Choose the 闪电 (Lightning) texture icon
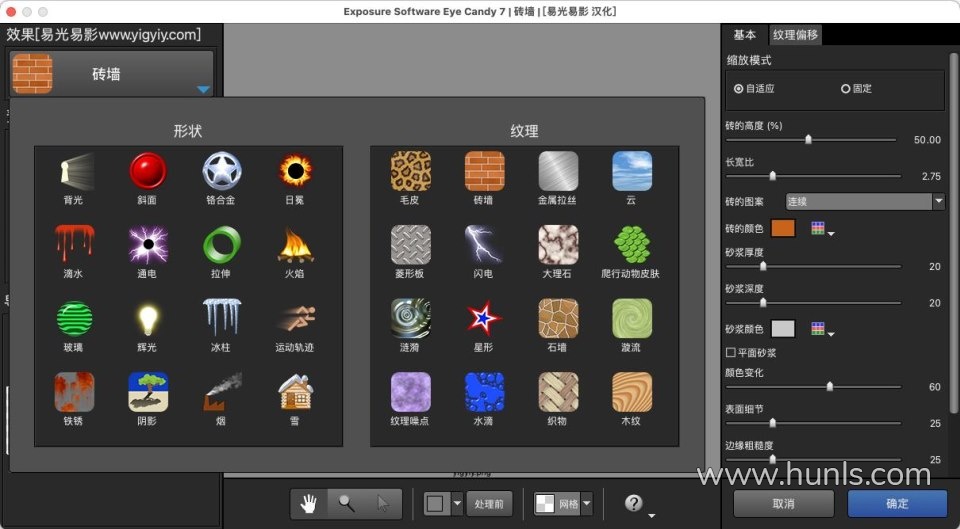The height and width of the screenshot is (529, 960). click(x=484, y=245)
